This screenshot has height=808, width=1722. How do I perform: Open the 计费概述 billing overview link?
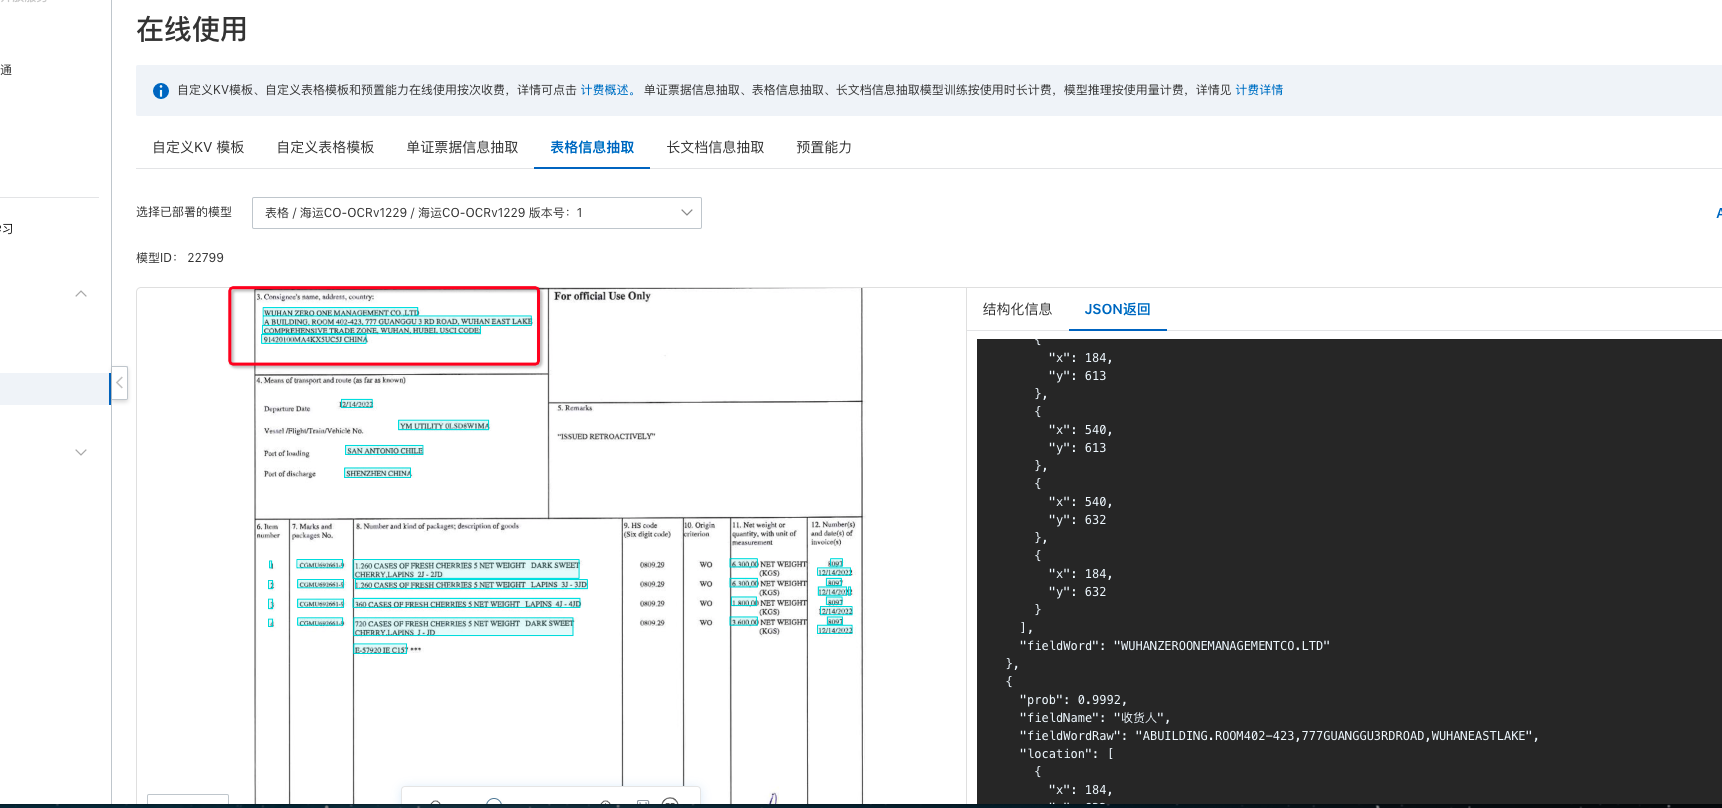coord(607,90)
